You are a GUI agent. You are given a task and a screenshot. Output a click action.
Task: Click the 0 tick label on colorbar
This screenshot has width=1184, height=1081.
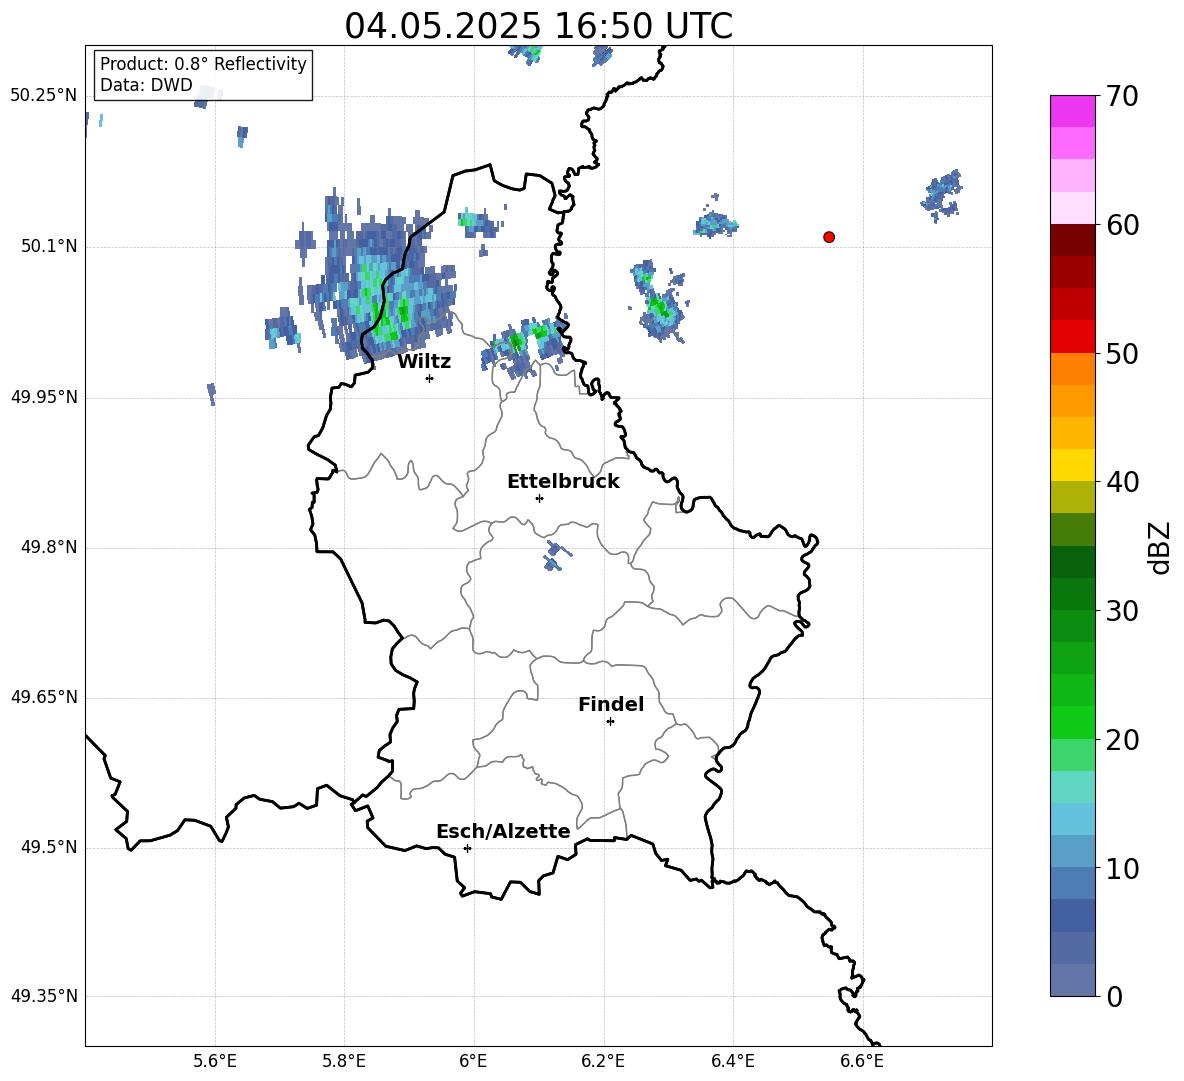(1114, 996)
